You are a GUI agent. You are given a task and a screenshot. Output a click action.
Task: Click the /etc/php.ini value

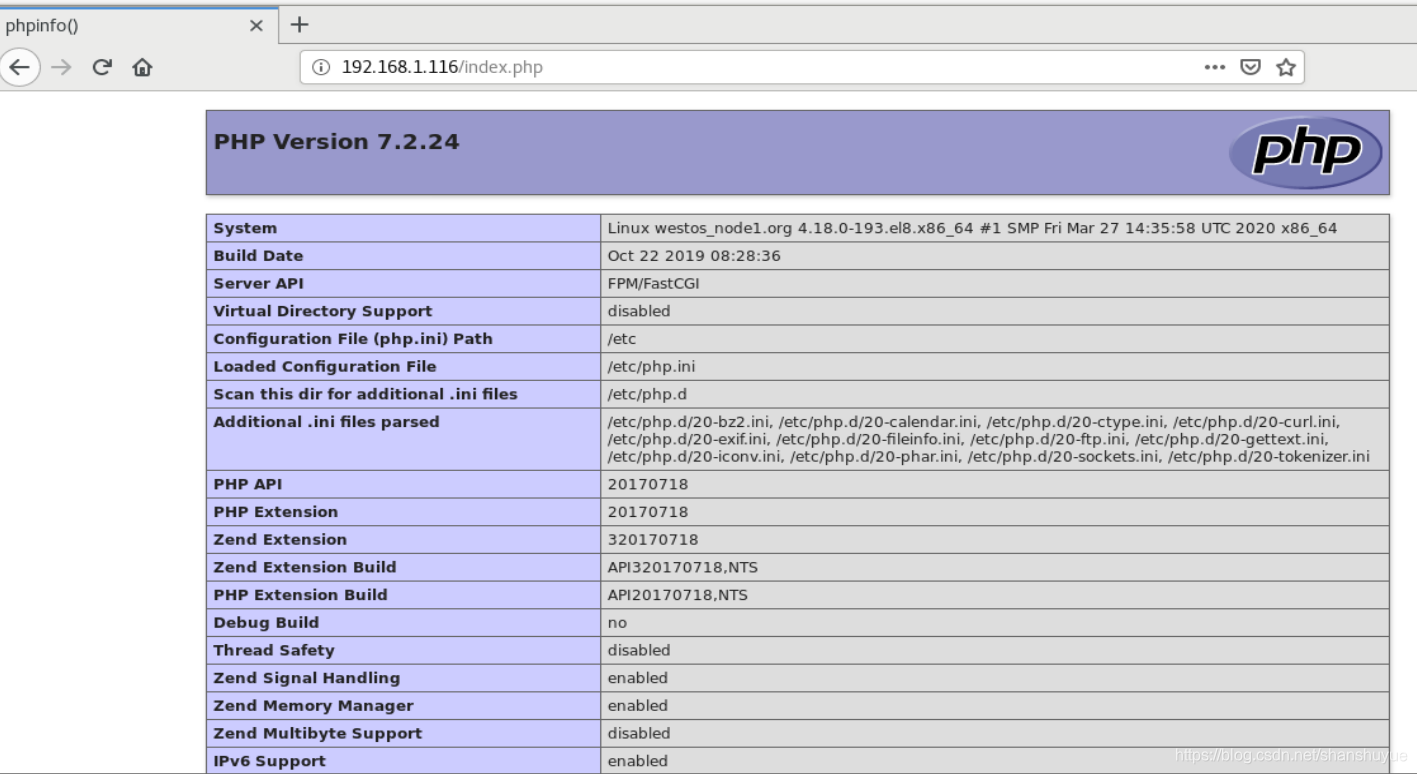[651, 367]
